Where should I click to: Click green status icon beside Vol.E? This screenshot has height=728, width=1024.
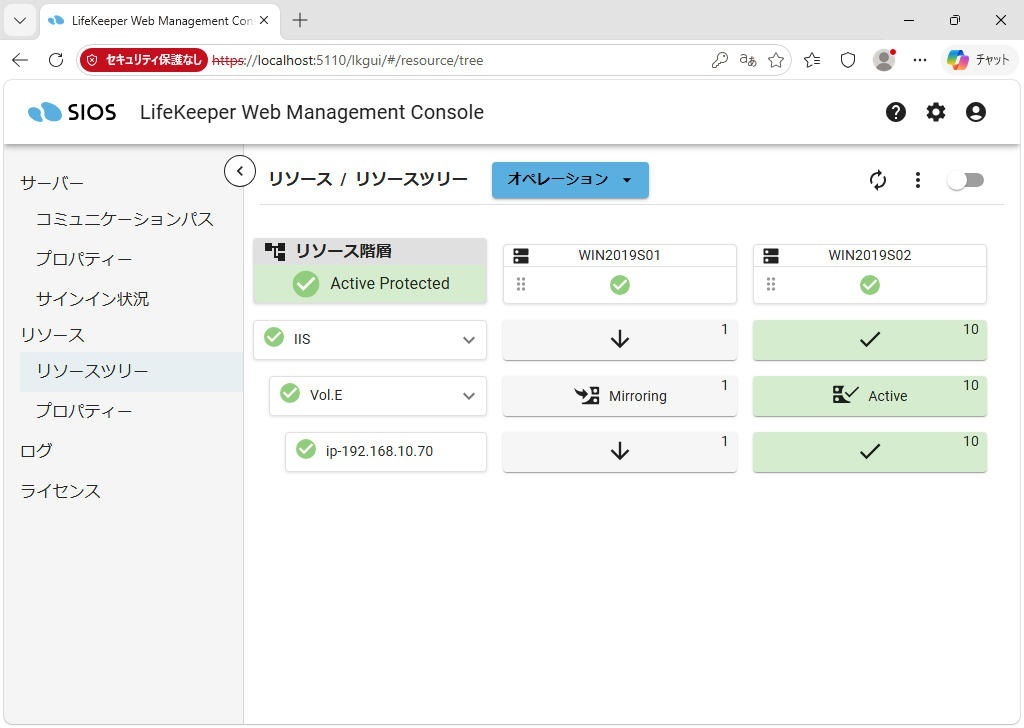(x=290, y=394)
